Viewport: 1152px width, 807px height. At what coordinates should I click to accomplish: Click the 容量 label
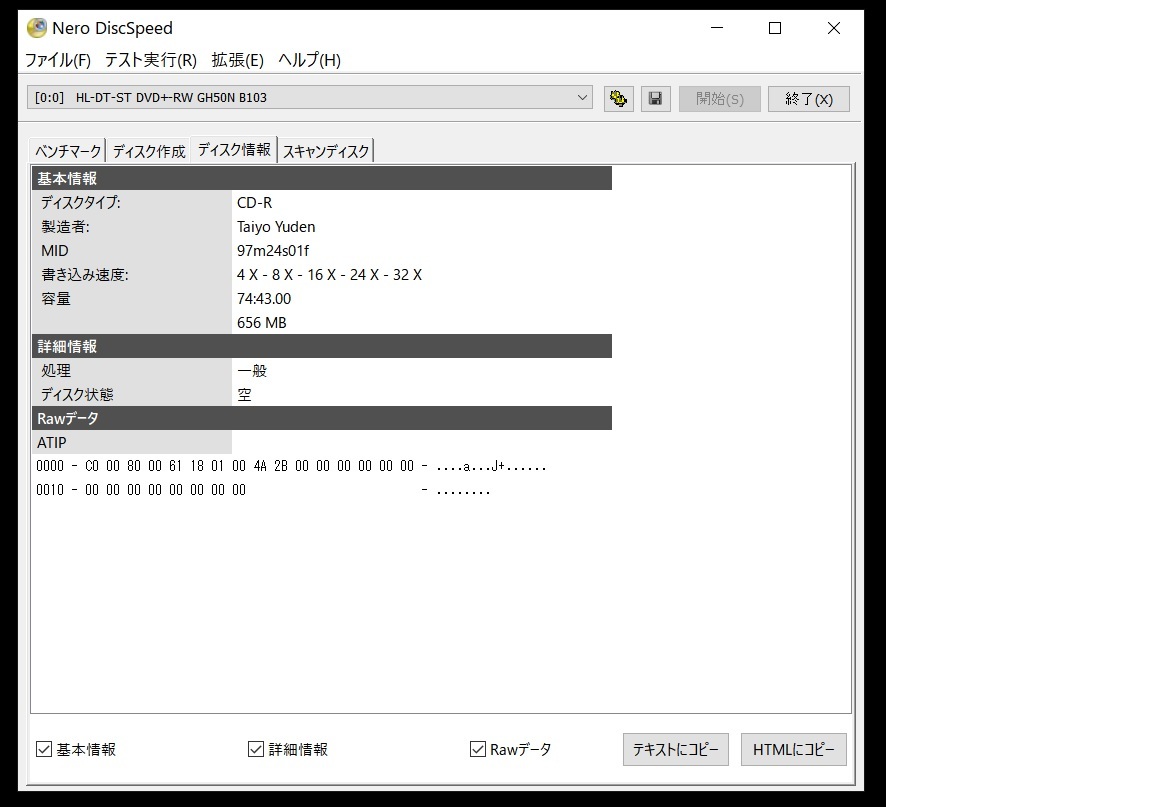pos(56,298)
